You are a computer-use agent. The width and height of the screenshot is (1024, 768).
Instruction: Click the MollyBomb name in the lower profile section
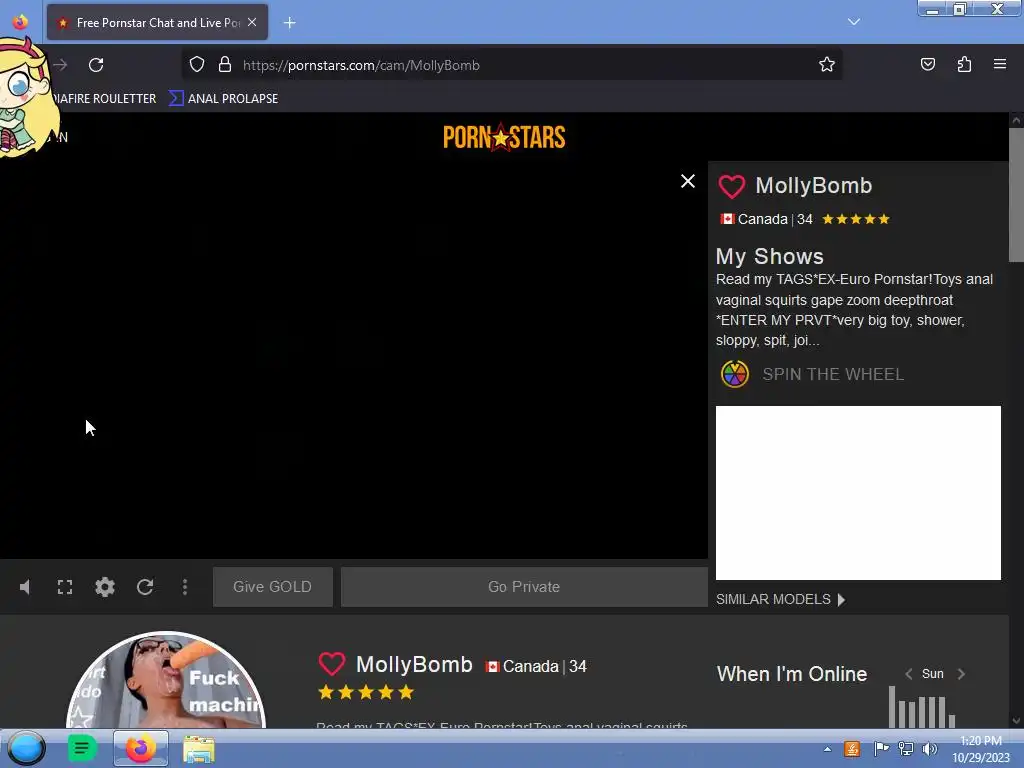pyautogui.click(x=414, y=664)
